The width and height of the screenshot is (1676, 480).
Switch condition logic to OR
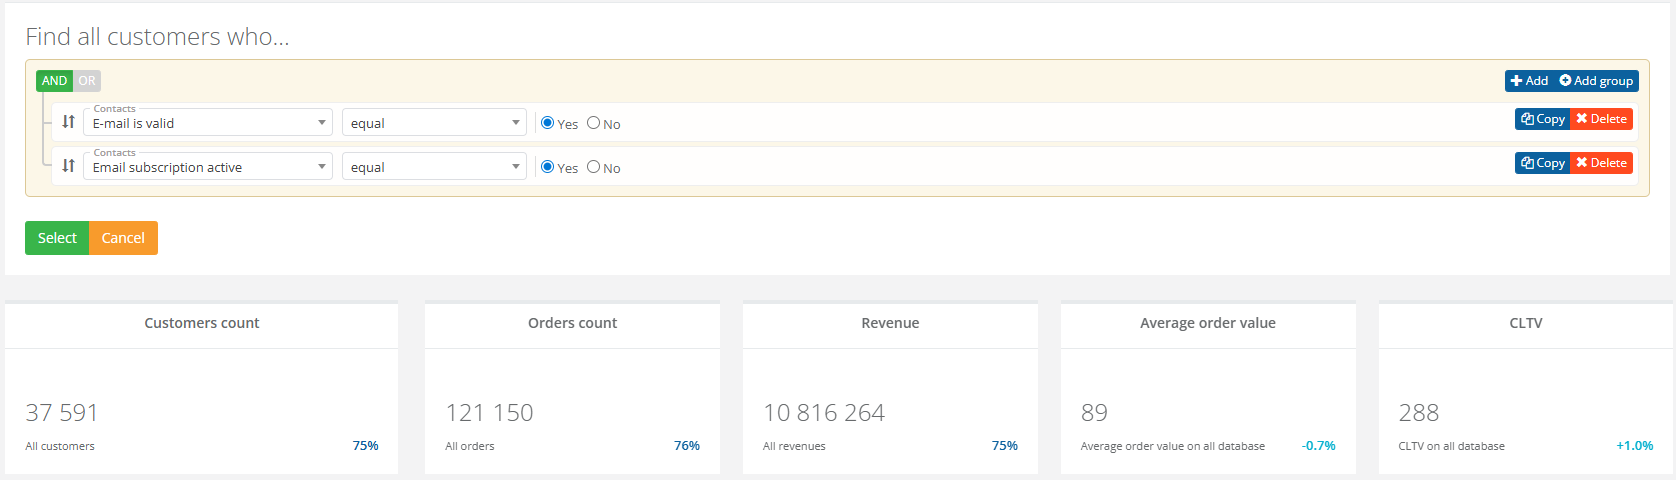[87, 81]
